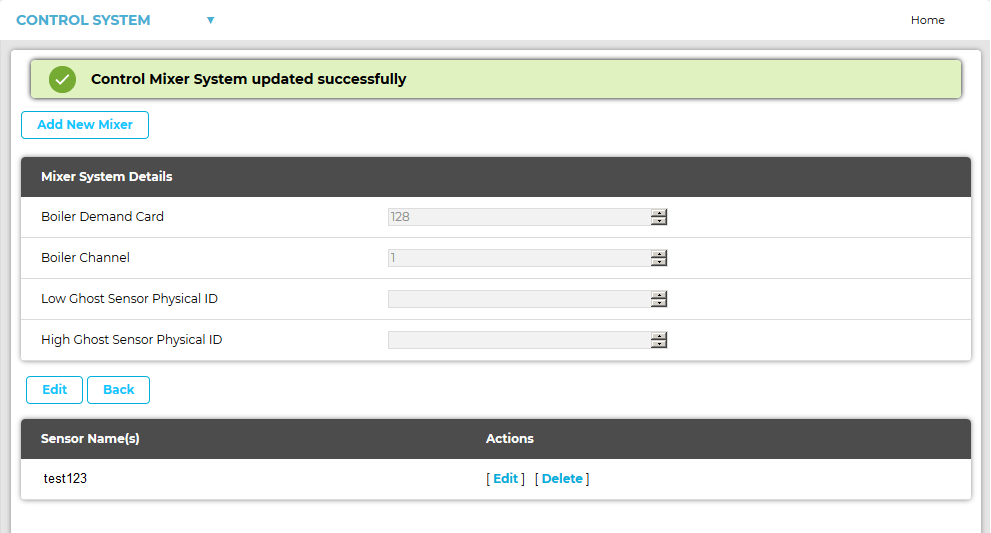The height and width of the screenshot is (533, 991).
Task: Edit the test123 sensor row
Action: 505,479
